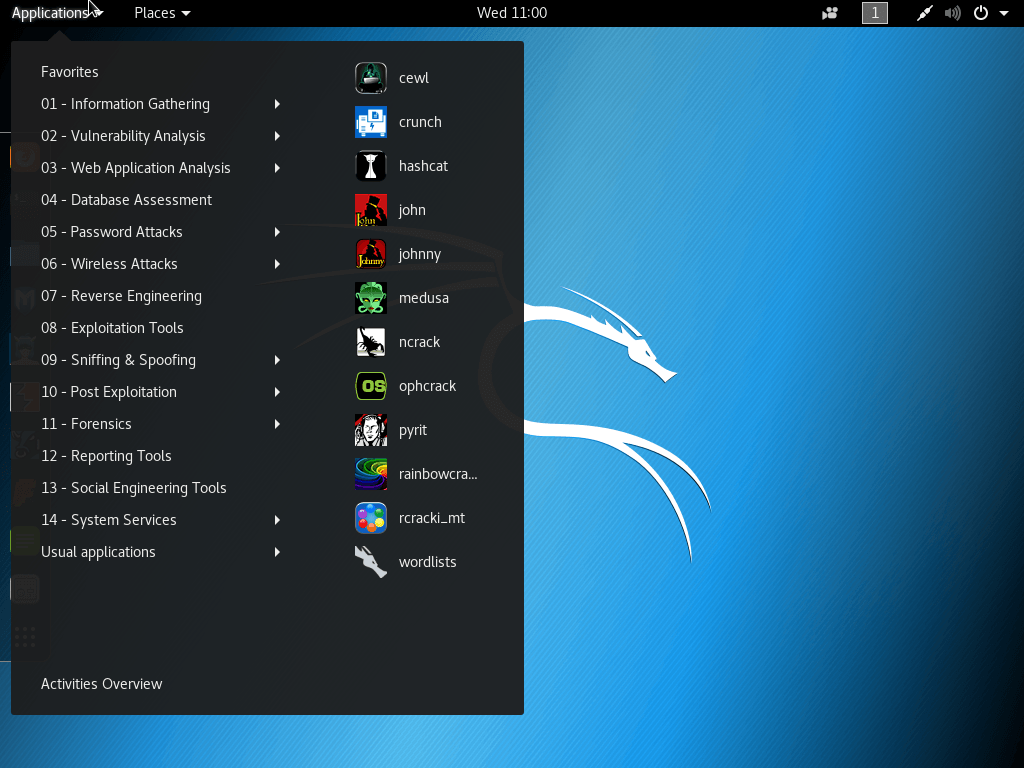
Task: Open ophcrack via the OS icon
Action: coord(370,386)
